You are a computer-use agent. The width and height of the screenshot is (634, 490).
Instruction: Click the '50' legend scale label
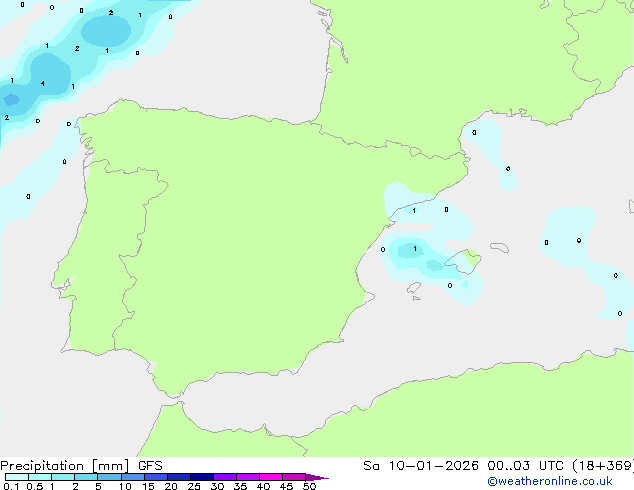click(x=309, y=486)
